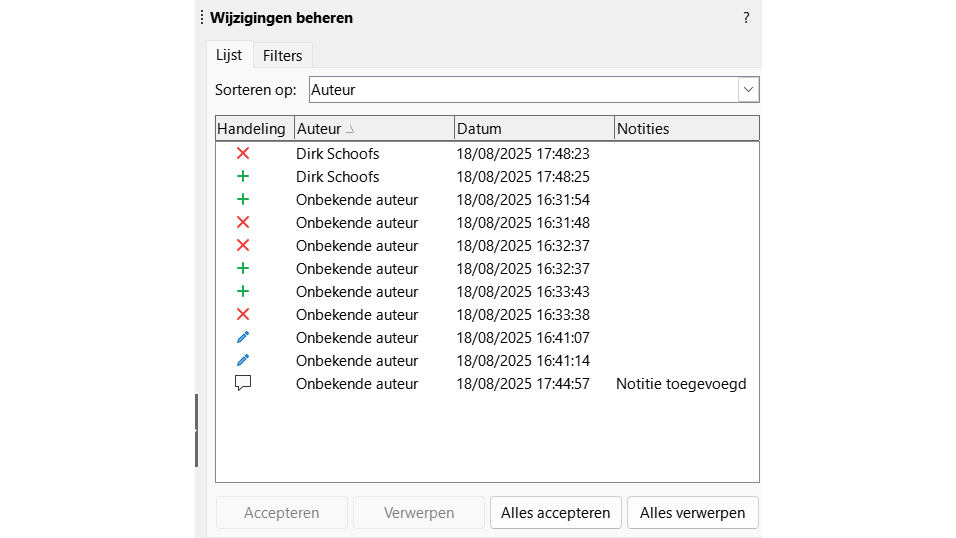Click the red deletion icon dated 16:33:38
This screenshot has height=538, width=956.
pyautogui.click(x=243, y=315)
